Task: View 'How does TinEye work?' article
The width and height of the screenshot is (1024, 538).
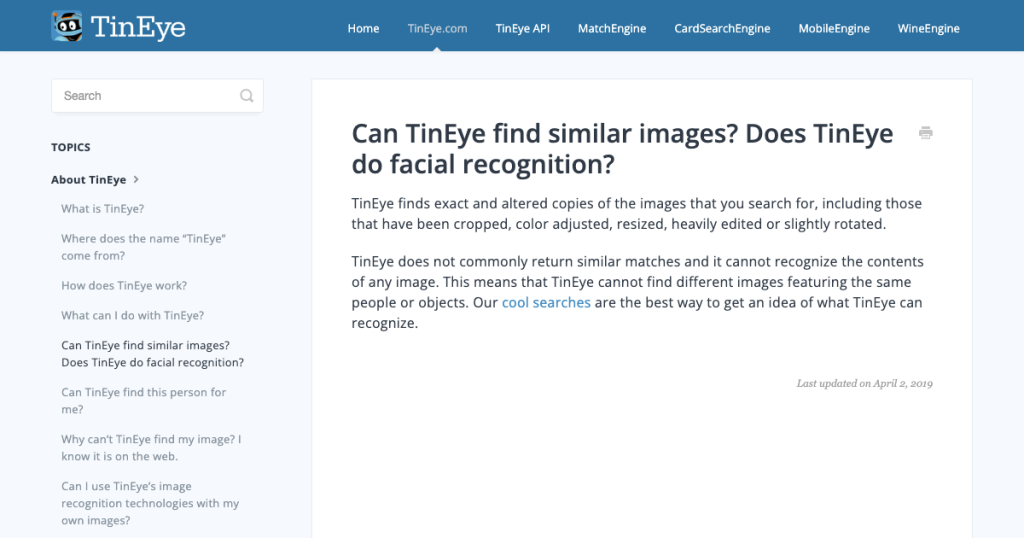Action: tap(124, 285)
